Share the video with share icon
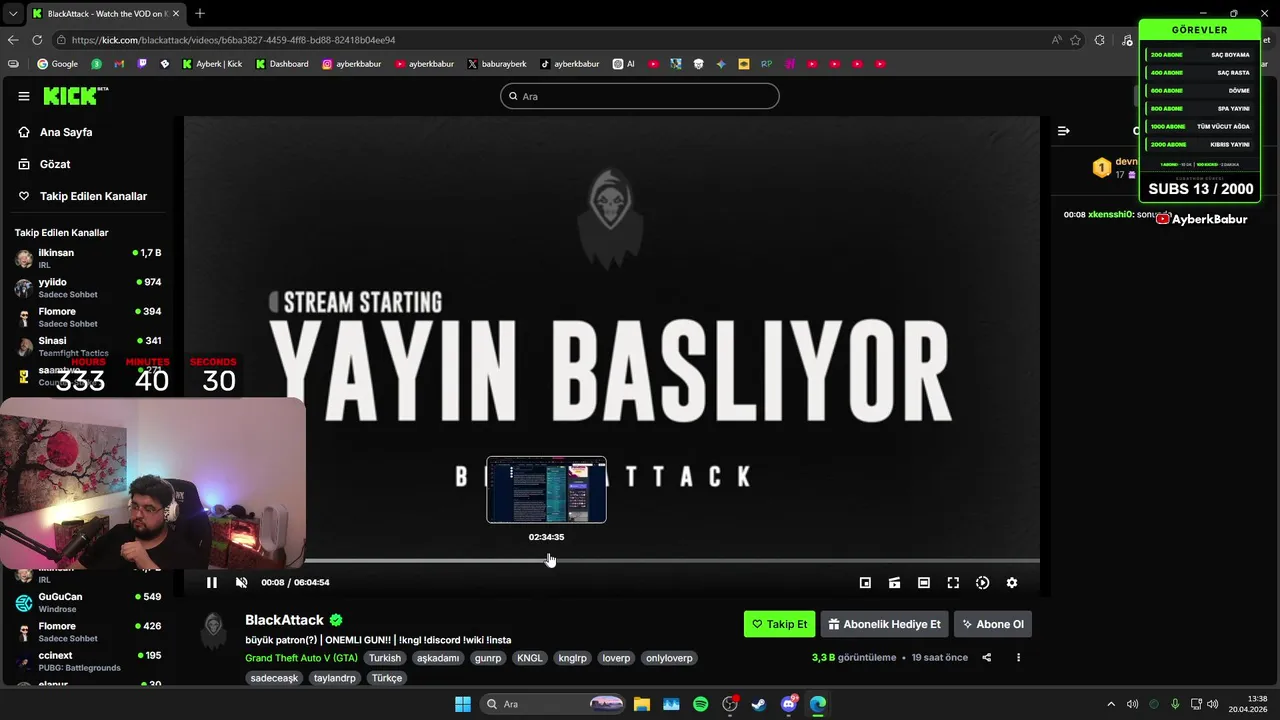1280x720 pixels. [x=987, y=658]
